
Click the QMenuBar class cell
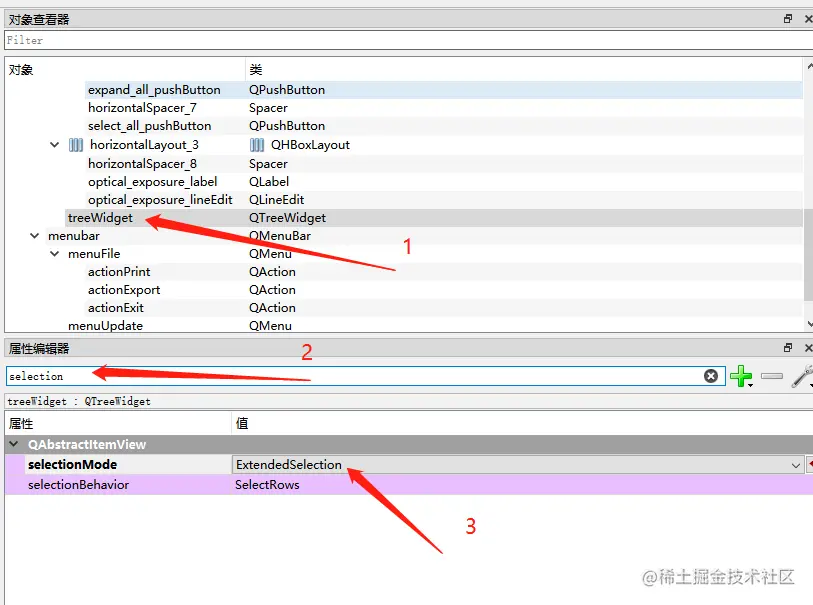(x=279, y=236)
